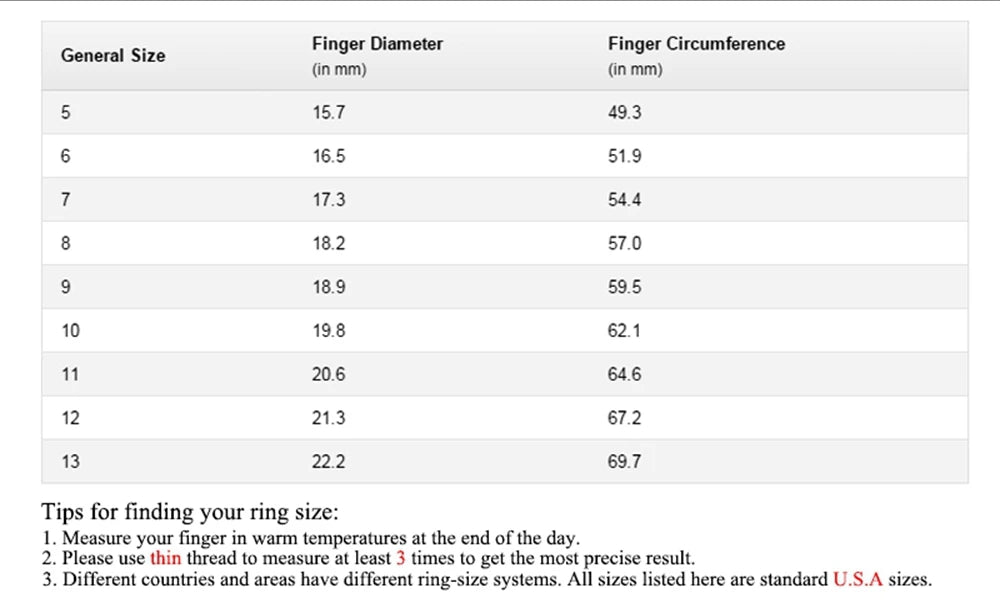Click the size 12 cell
Viewport: 1000px width, 609px height.
[x=70, y=418]
